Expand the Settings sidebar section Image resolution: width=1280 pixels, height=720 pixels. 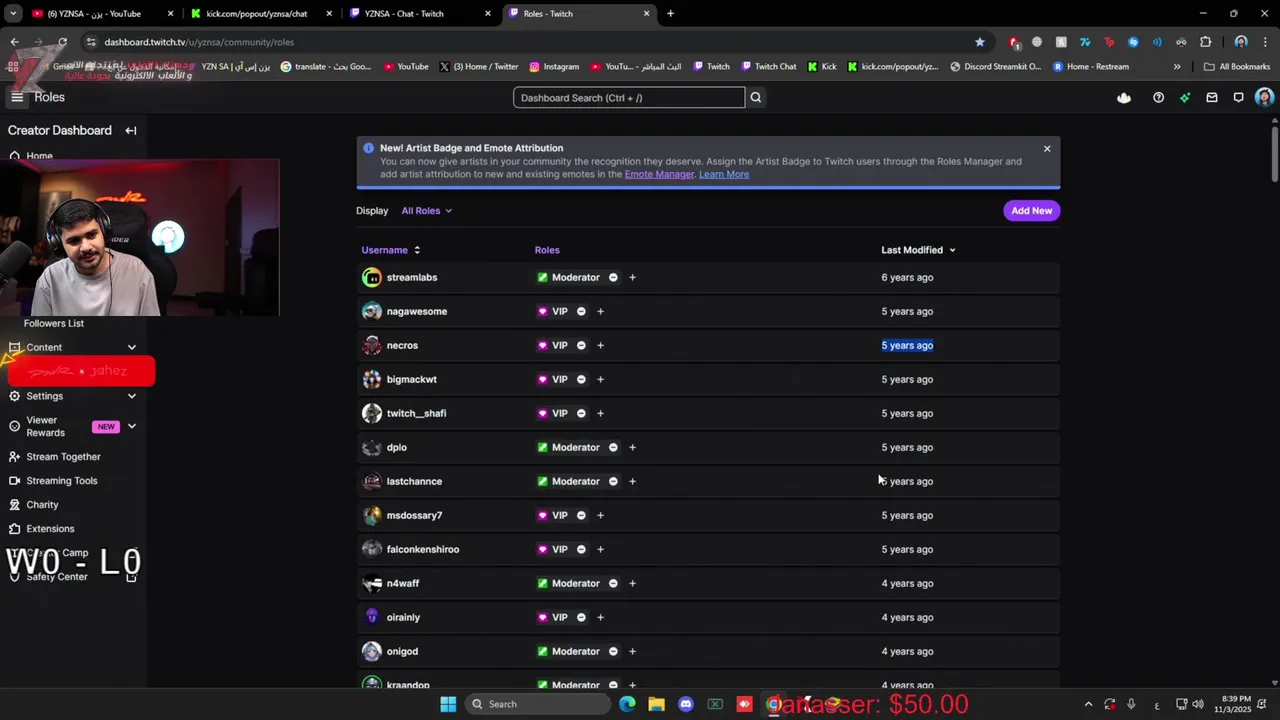coord(131,396)
